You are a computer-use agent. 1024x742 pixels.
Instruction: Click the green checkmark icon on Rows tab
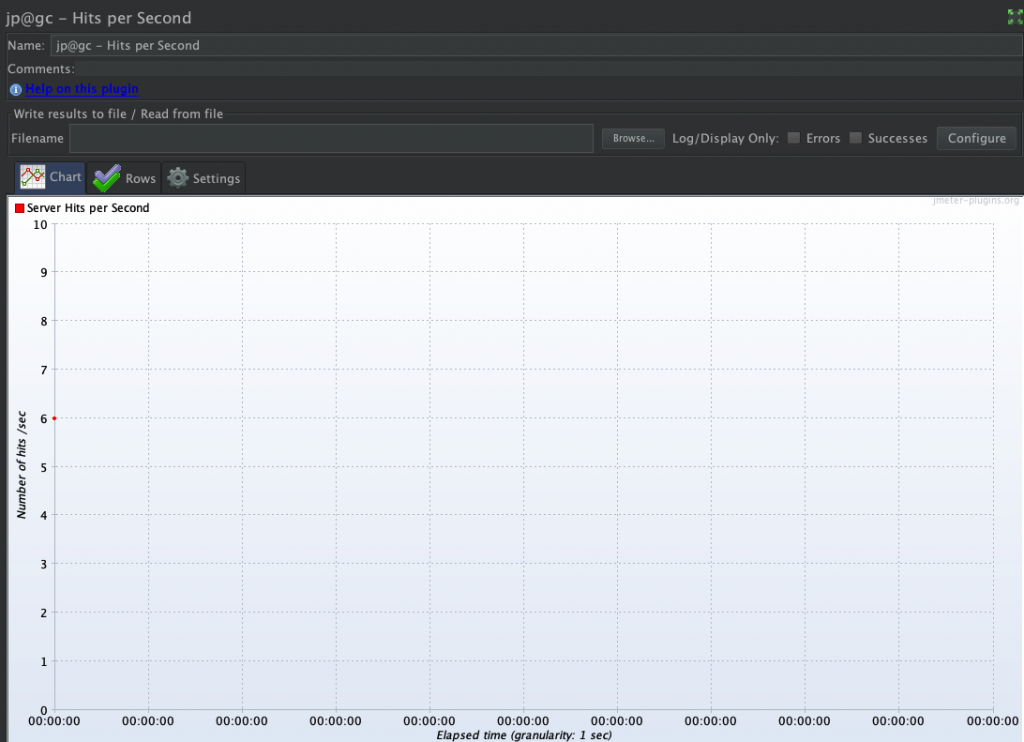106,178
